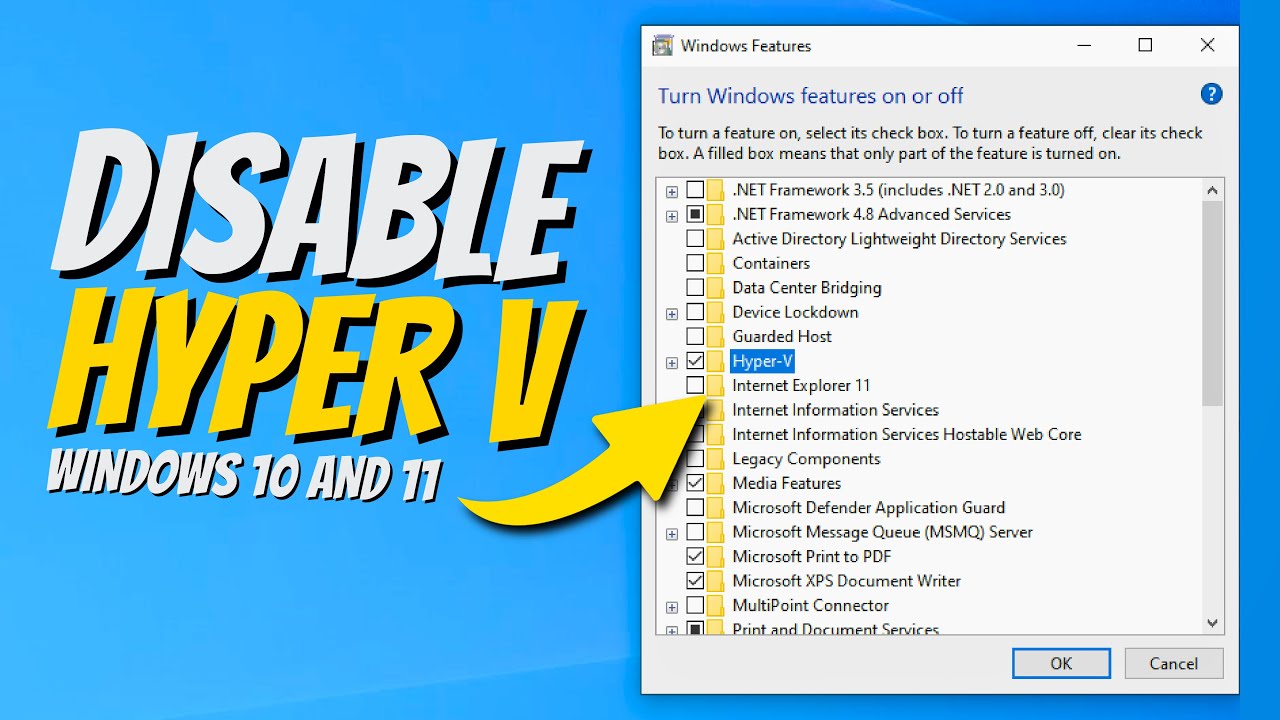The image size is (1280, 720).
Task: Expand the Microsoft Message Queue (MSMQ) Server node
Action: [x=672, y=533]
